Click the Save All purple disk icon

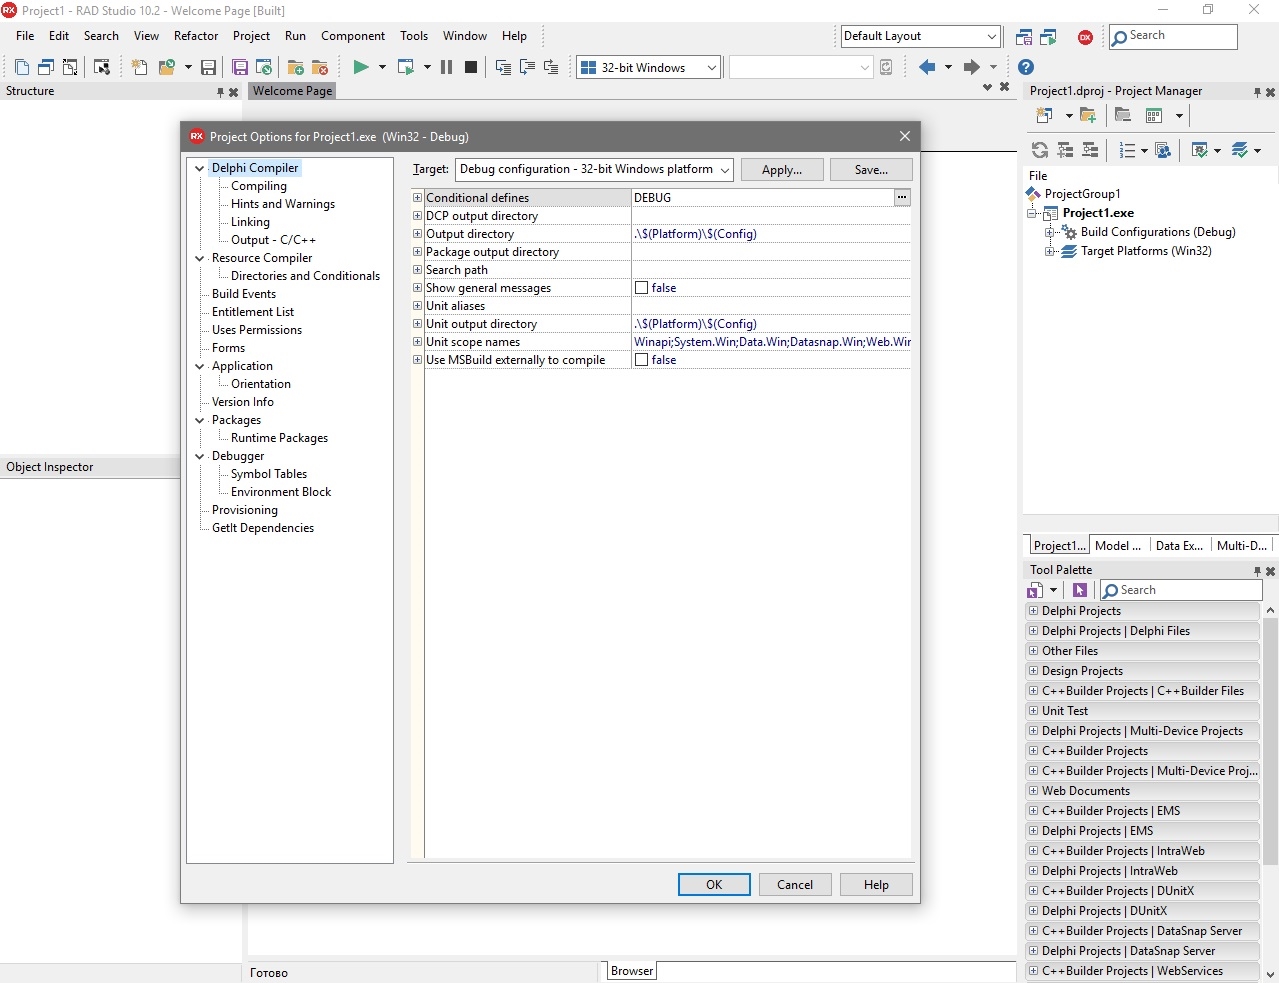(x=240, y=67)
